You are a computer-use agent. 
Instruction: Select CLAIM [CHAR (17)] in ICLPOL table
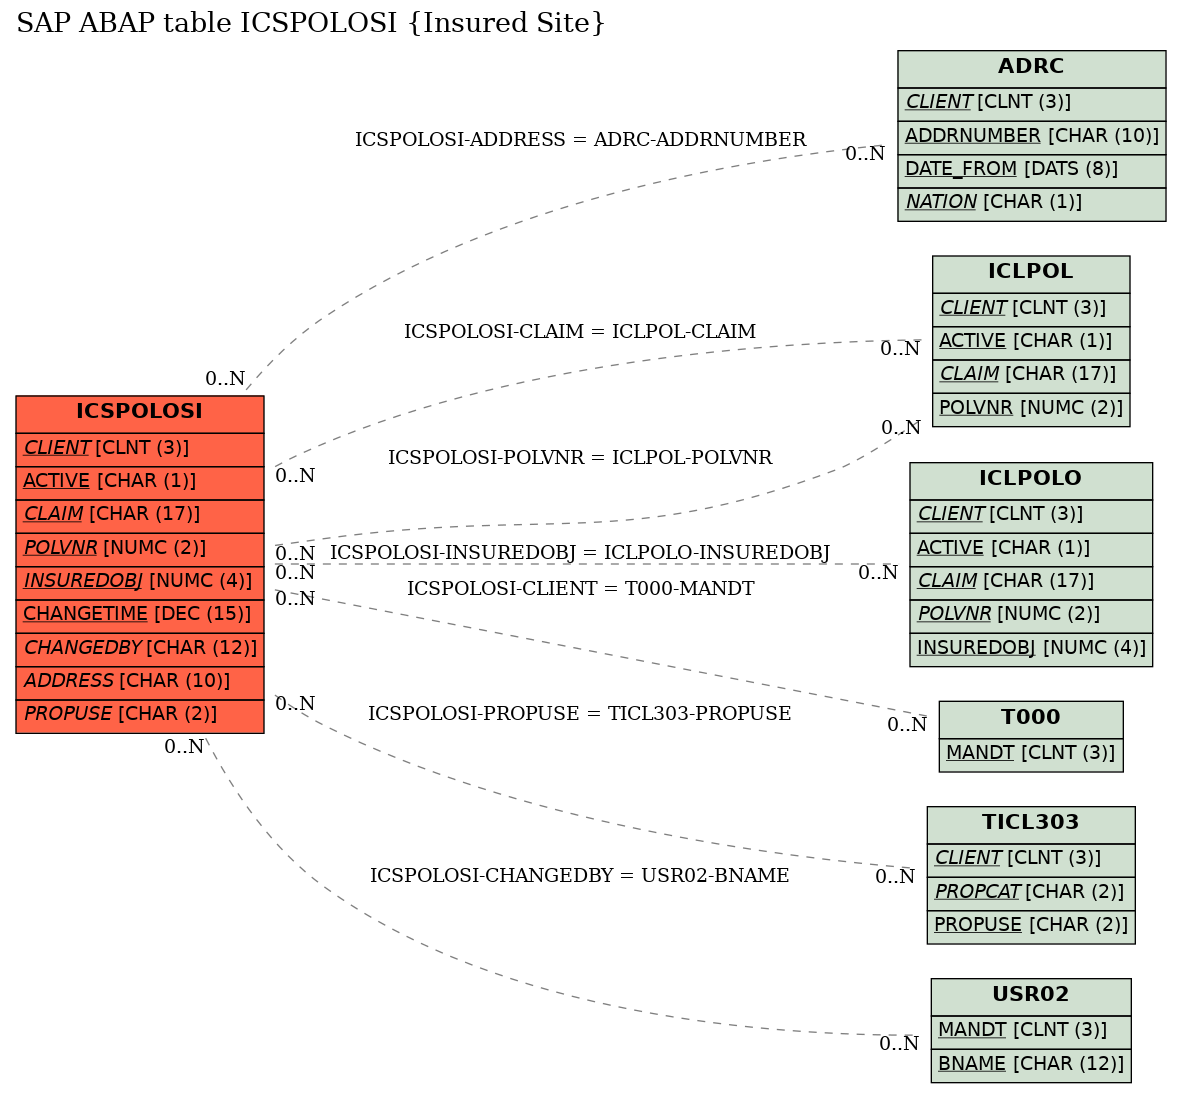tap(1030, 375)
